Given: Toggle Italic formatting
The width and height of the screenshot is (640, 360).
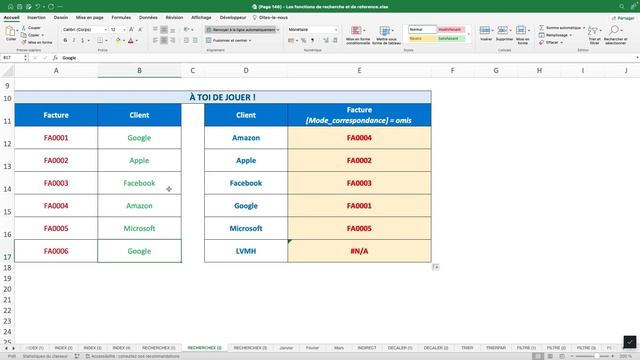Looking at the screenshot, I should pyautogui.click(x=74, y=40).
